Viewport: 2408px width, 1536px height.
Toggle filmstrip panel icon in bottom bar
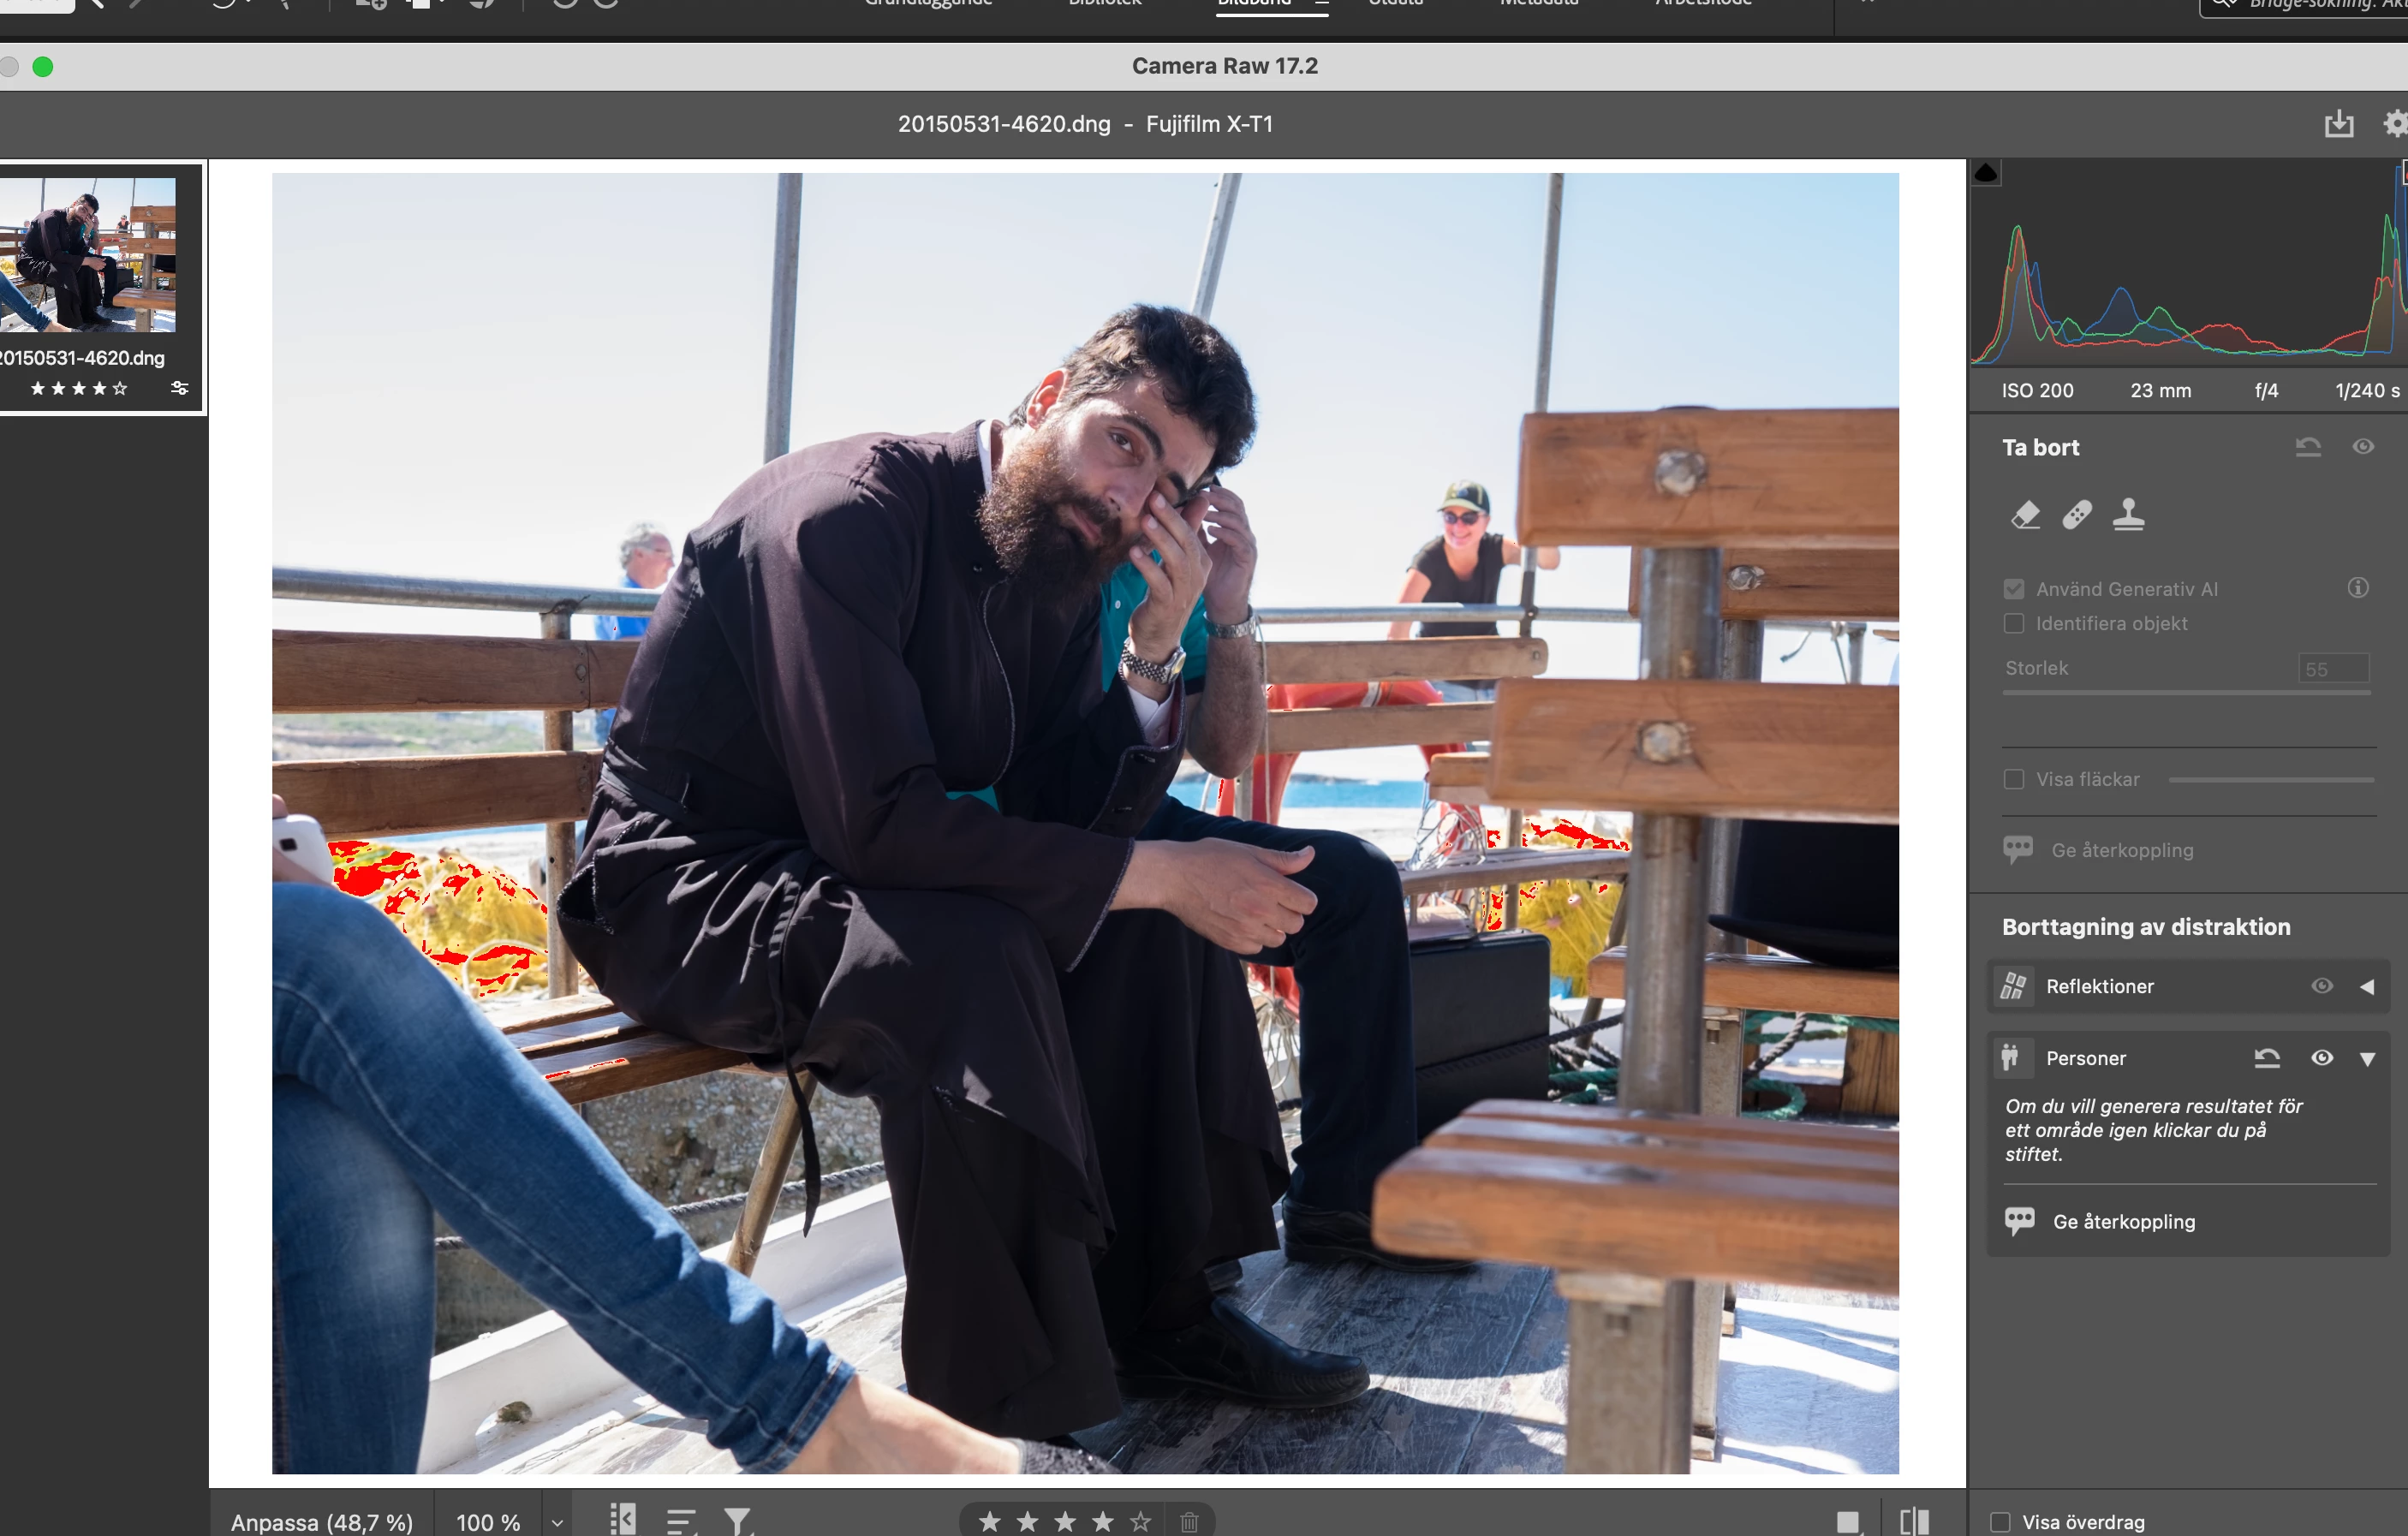point(623,1520)
